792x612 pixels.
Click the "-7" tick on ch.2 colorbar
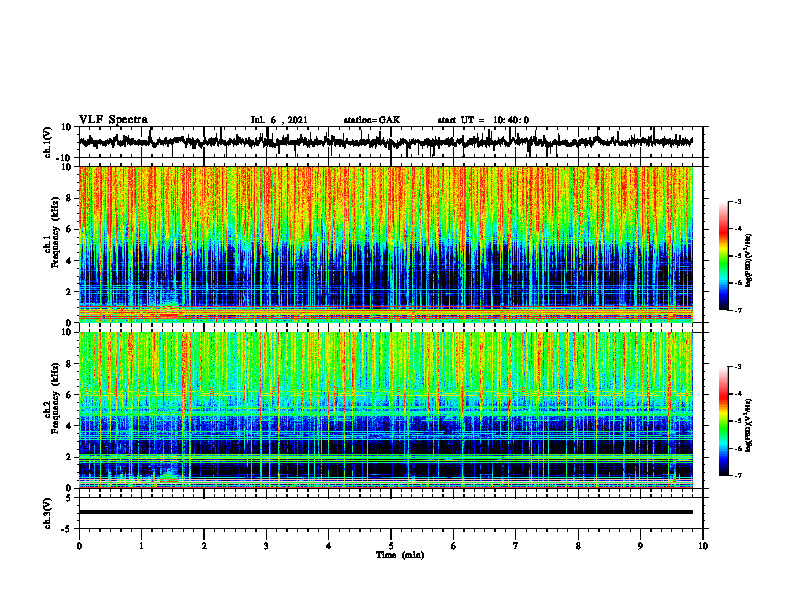coord(737,476)
